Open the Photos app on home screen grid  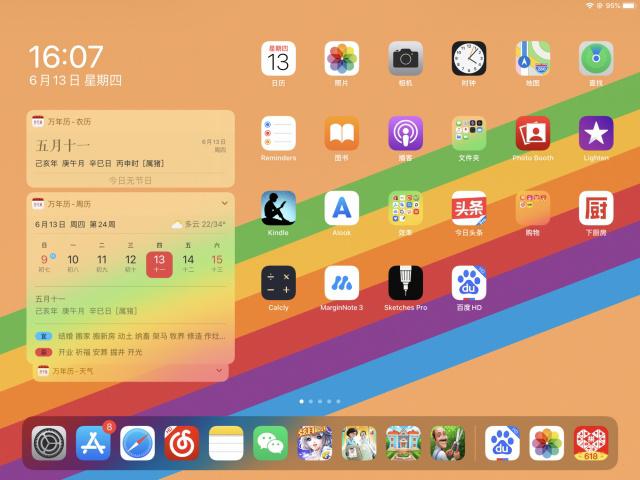[x=342, y=58]
